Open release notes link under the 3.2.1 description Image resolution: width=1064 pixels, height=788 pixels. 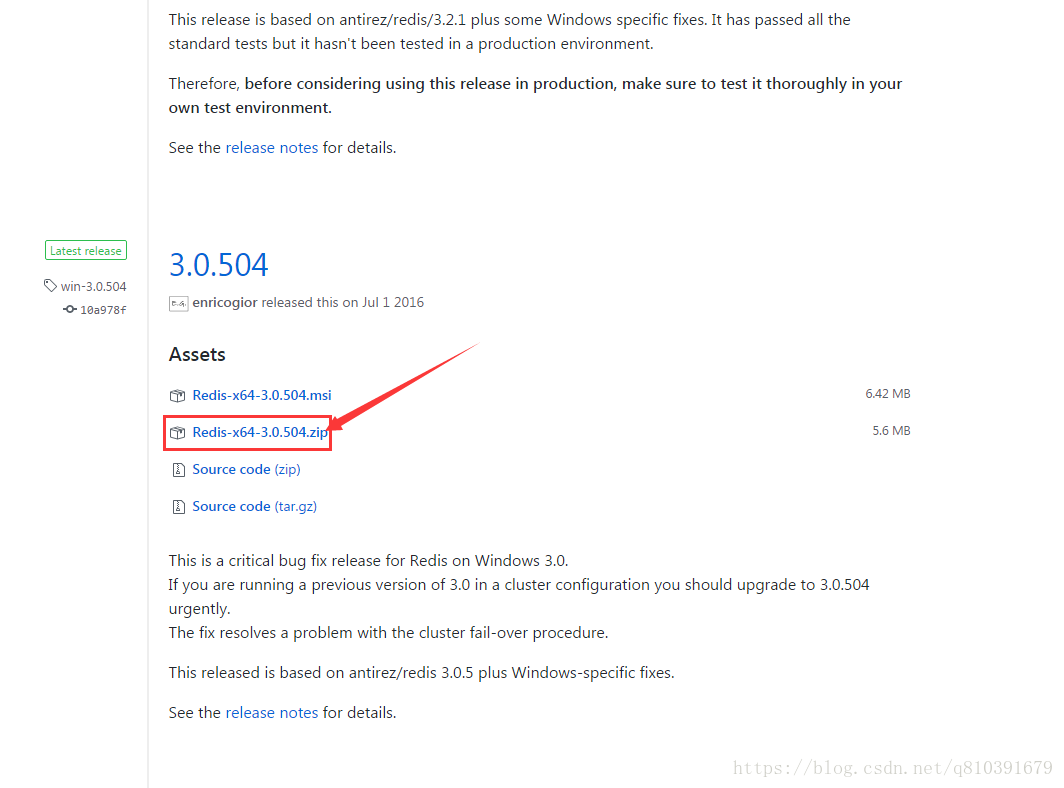271,148
